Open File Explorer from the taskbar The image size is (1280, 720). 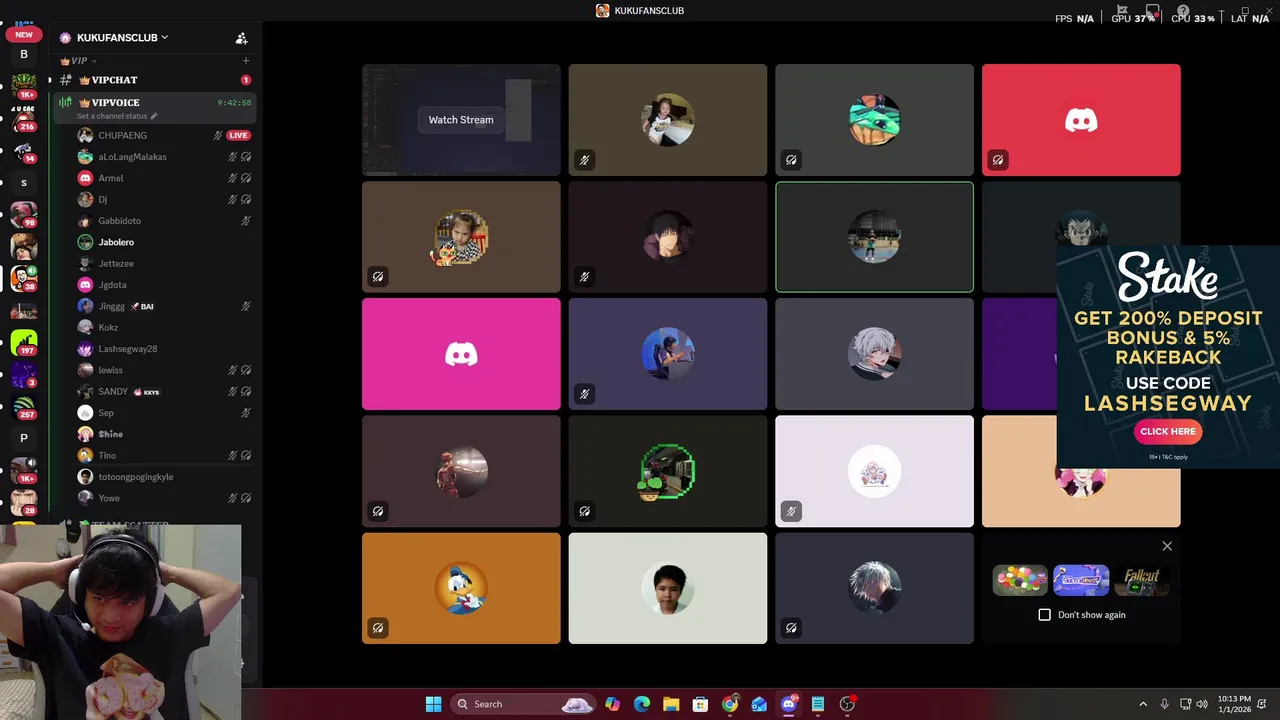[x=671, y=704]
